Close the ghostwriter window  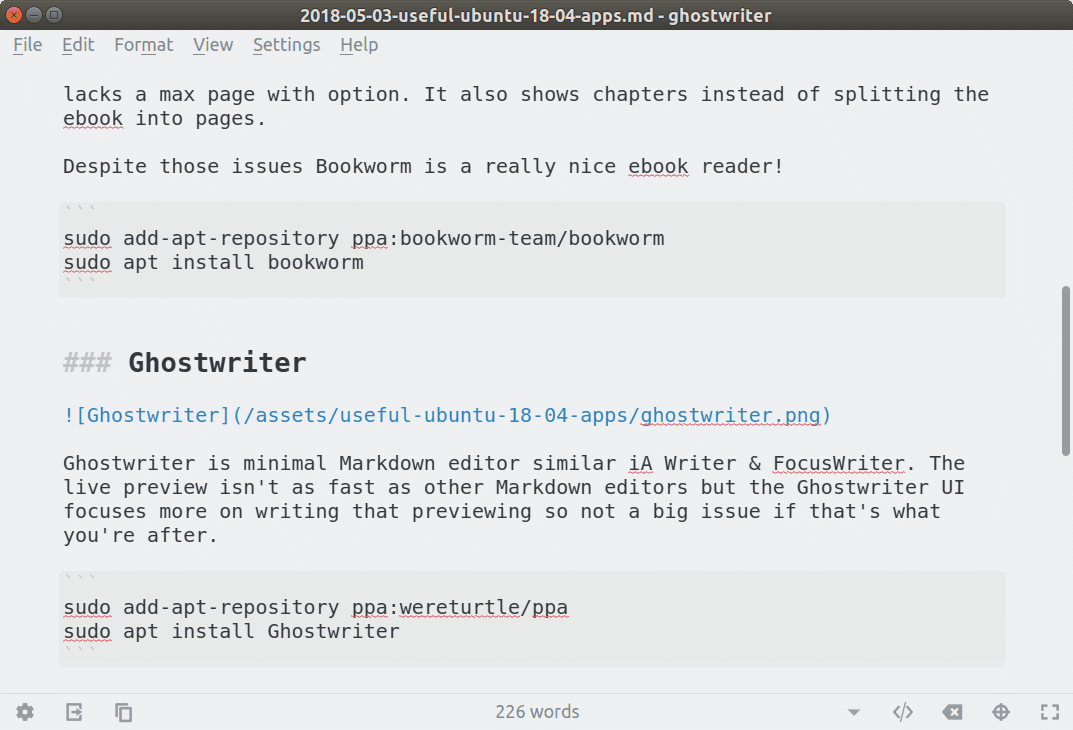coord(14,15)
